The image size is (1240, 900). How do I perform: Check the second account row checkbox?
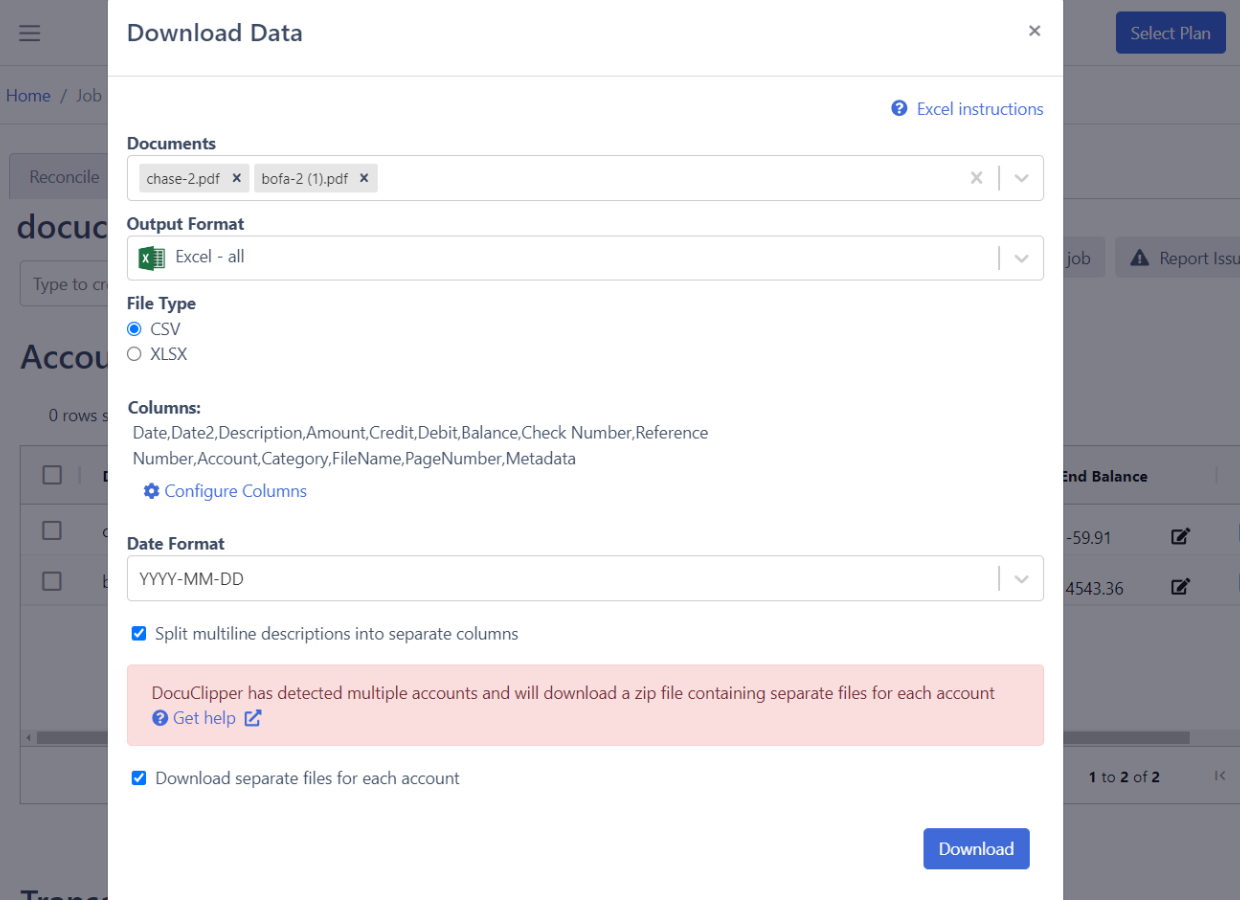[52, 581]
